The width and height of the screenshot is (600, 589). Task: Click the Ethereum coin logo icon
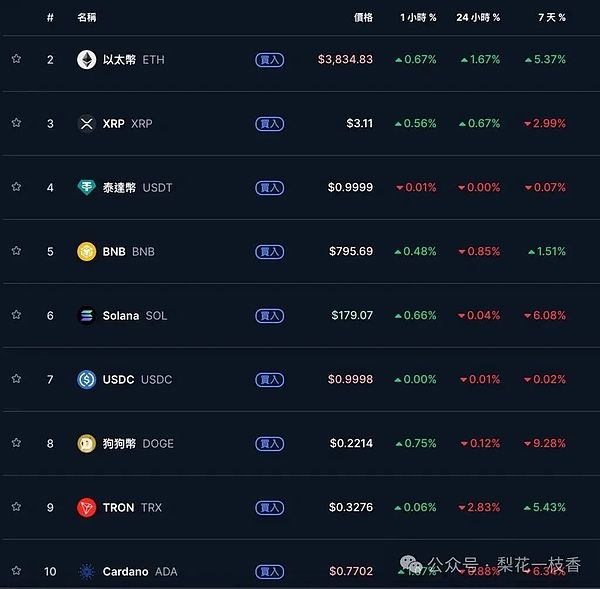coord(87,59)
